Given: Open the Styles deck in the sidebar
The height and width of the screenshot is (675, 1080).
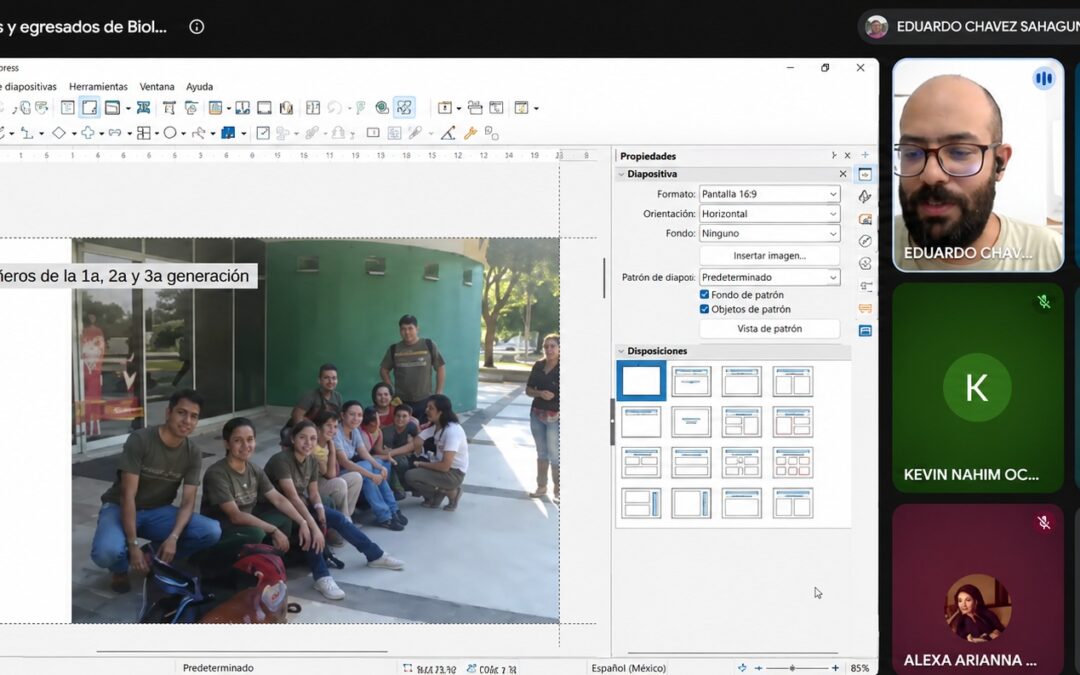Looking at the screenshot, I should click(865, 197).
